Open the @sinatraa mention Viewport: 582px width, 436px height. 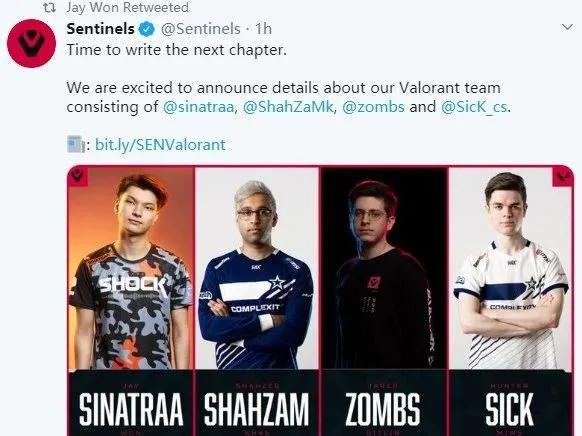point(198,107)
